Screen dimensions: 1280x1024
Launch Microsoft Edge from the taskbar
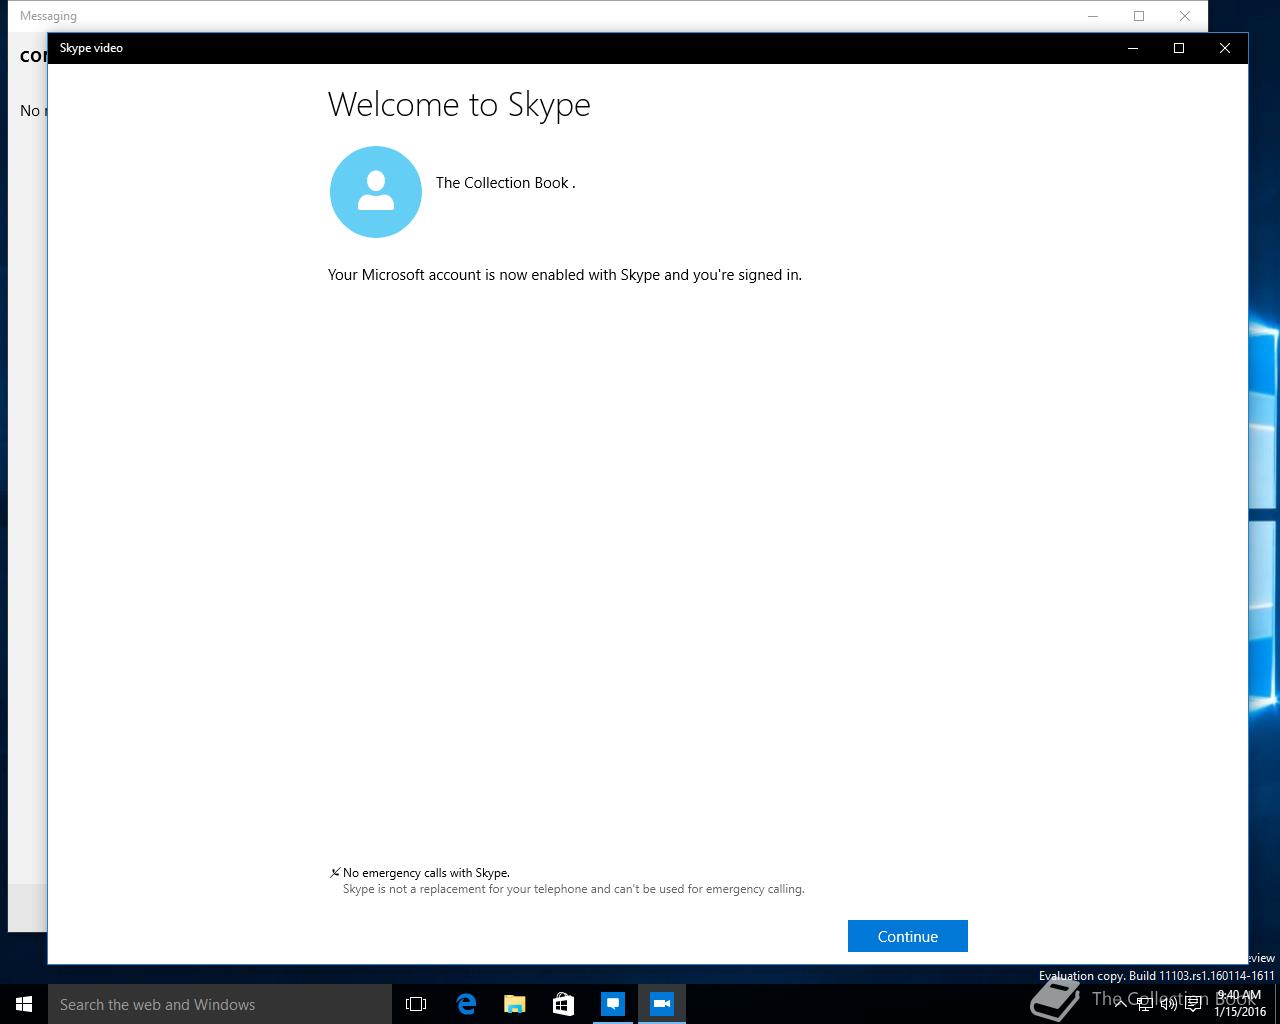(x=466, y=1004)
